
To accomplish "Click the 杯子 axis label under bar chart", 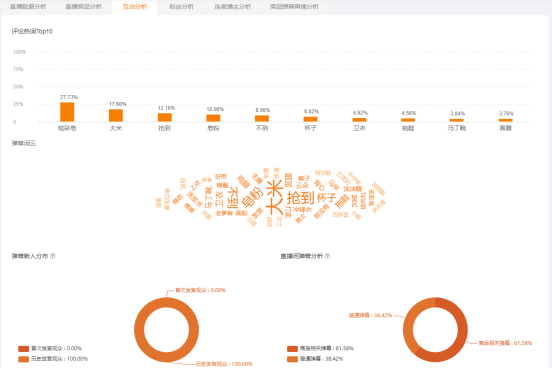I will pyautogui.click(x=310, y=128).
